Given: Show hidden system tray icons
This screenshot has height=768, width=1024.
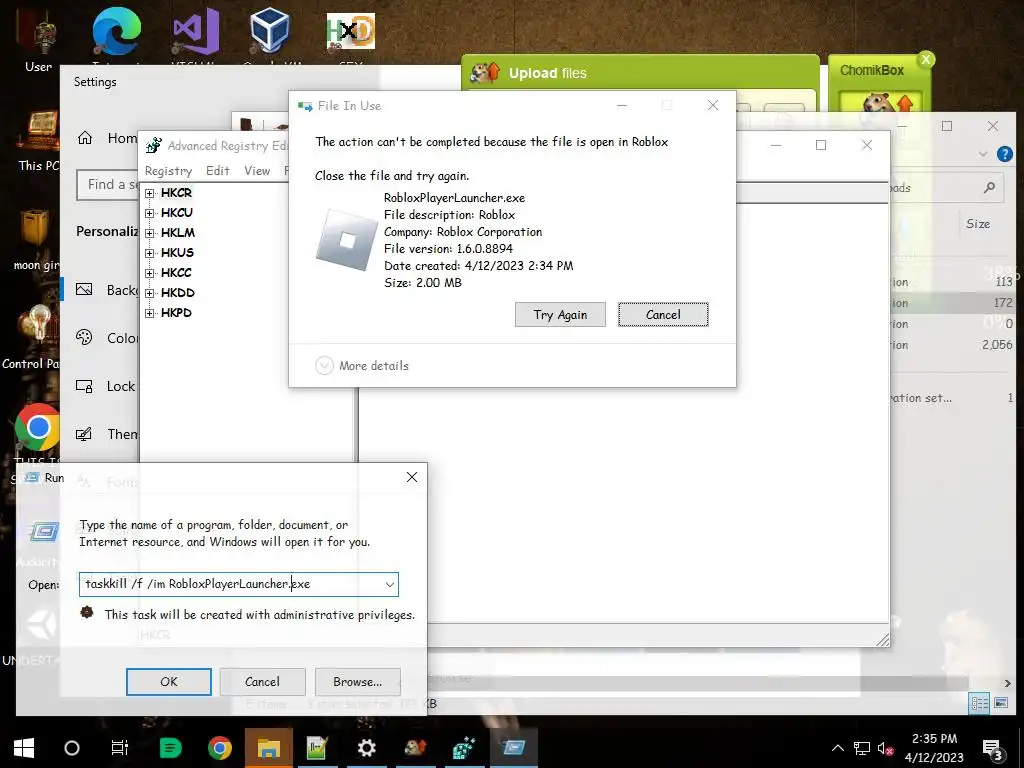Looking at the screenshot, I should tap(838, 748).
